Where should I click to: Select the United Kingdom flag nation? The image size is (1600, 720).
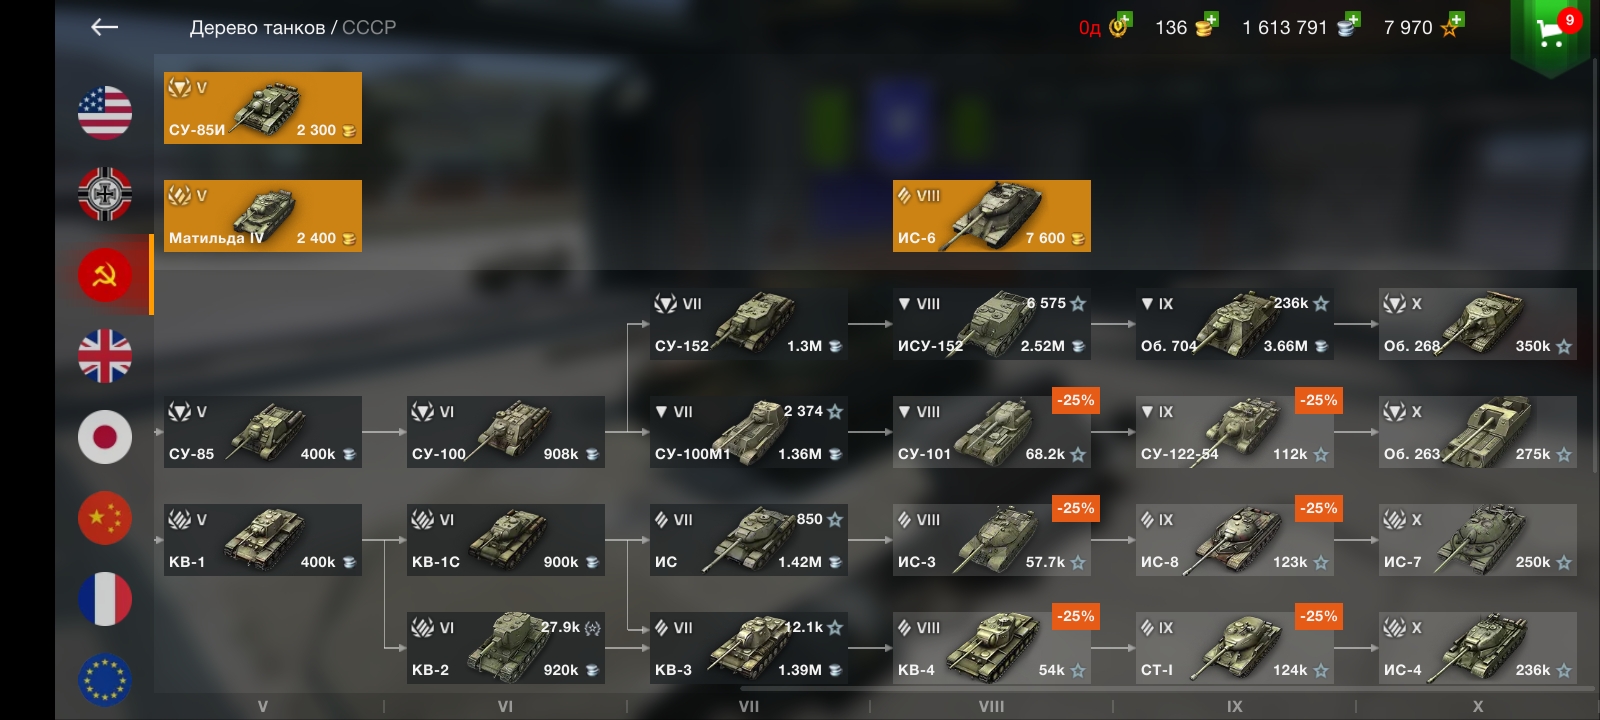tap(105, 355)
